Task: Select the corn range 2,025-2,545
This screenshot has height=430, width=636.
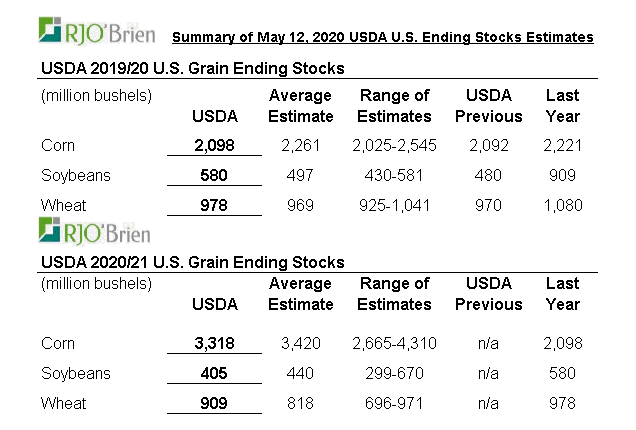Action: [394, 146]
